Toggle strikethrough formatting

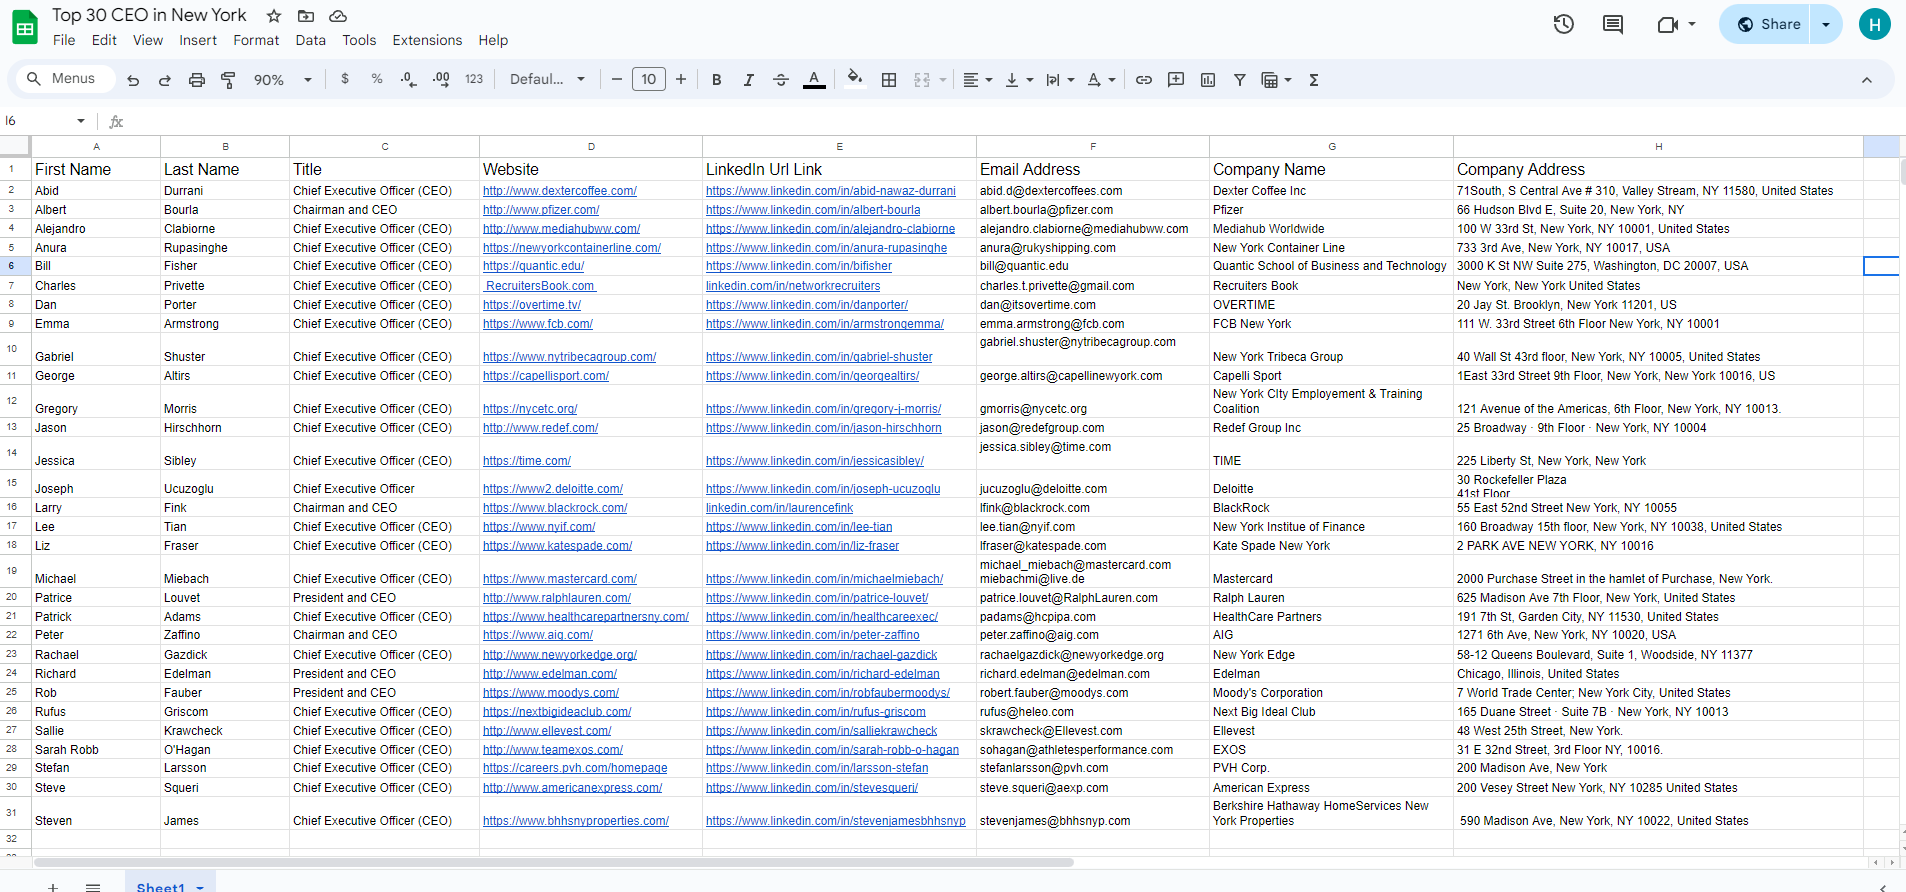(781, 80)
